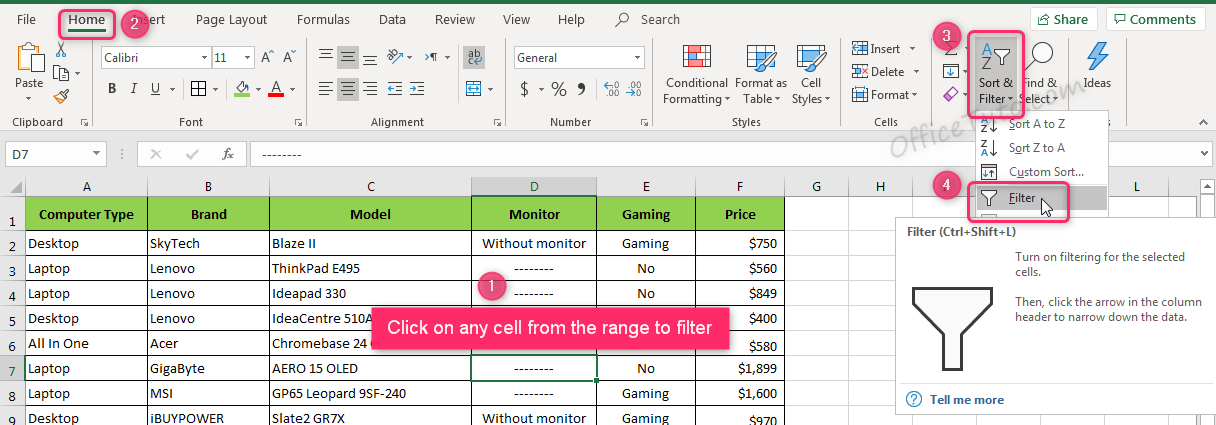Viewport: 1216px width, 425px height.
Task: Cut selection with the scissors icon
Action: tap(62, 50)
